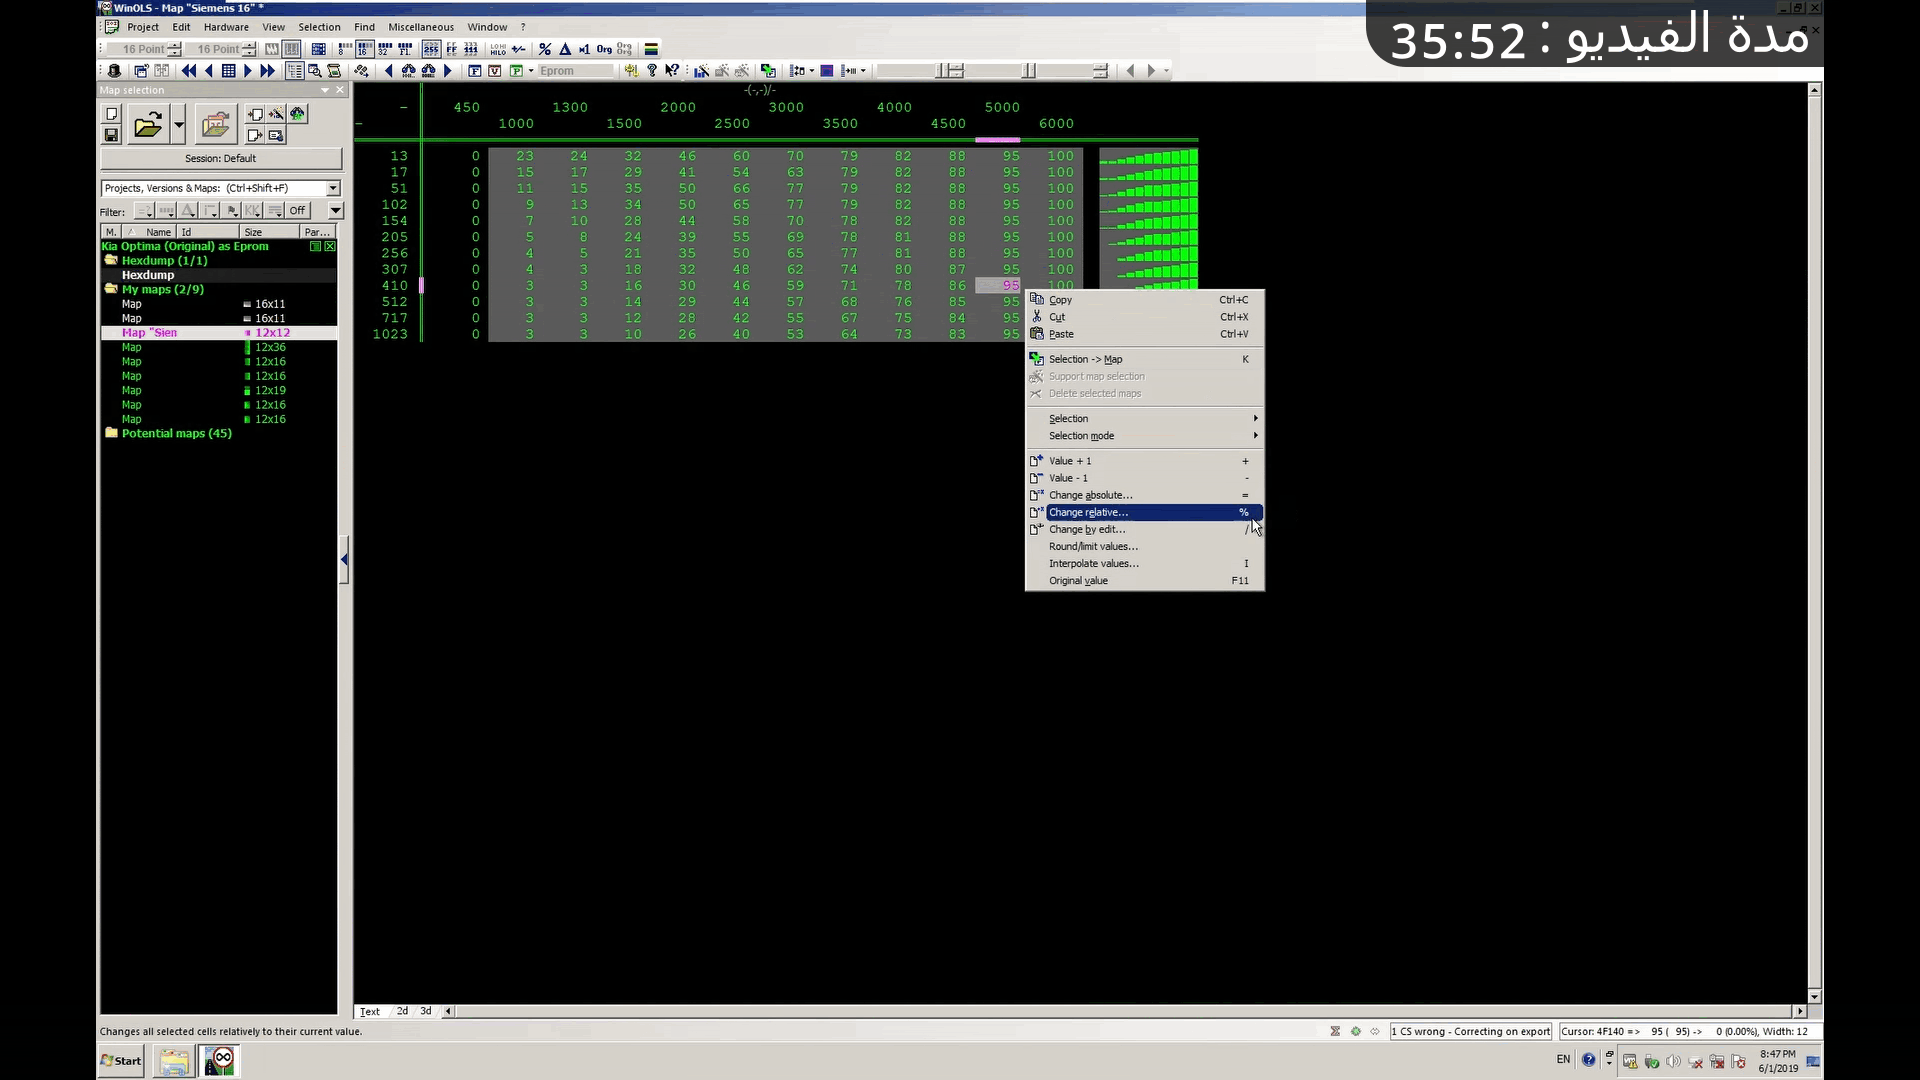
Task: Click the save floppy disk icon
Action: (112, 135)
